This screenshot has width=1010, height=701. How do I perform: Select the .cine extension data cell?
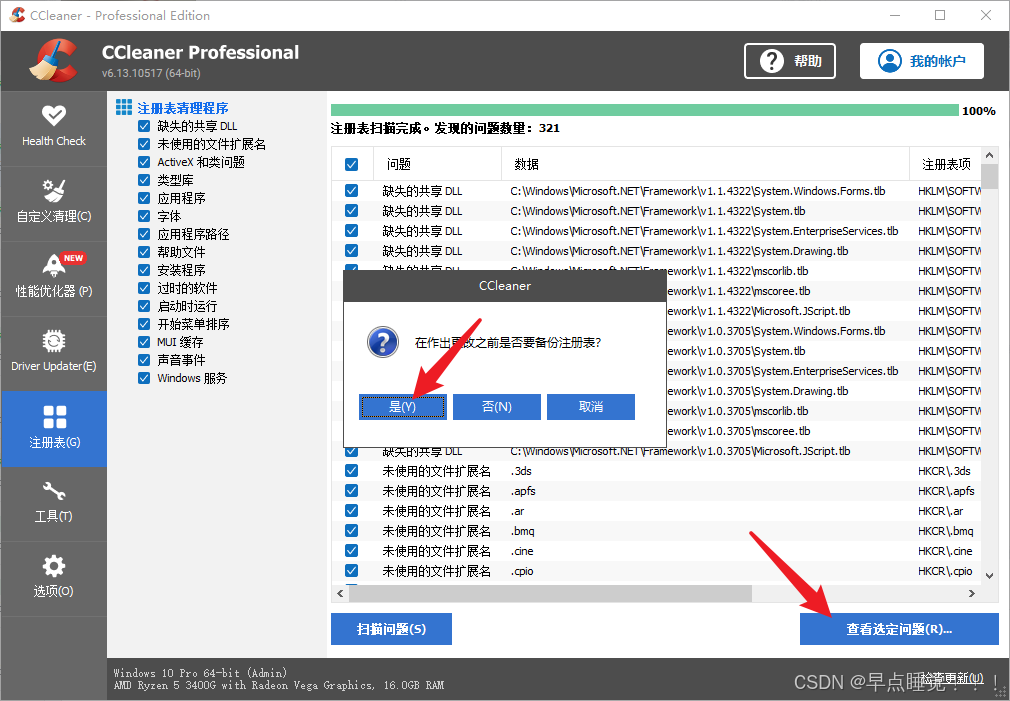[x=522, y=551]
